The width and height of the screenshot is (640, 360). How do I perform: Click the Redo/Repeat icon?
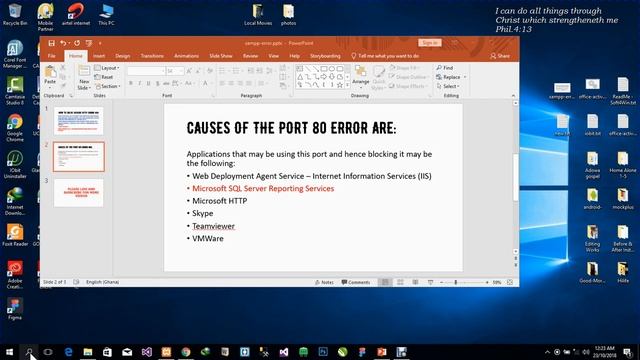pos(77,43)
